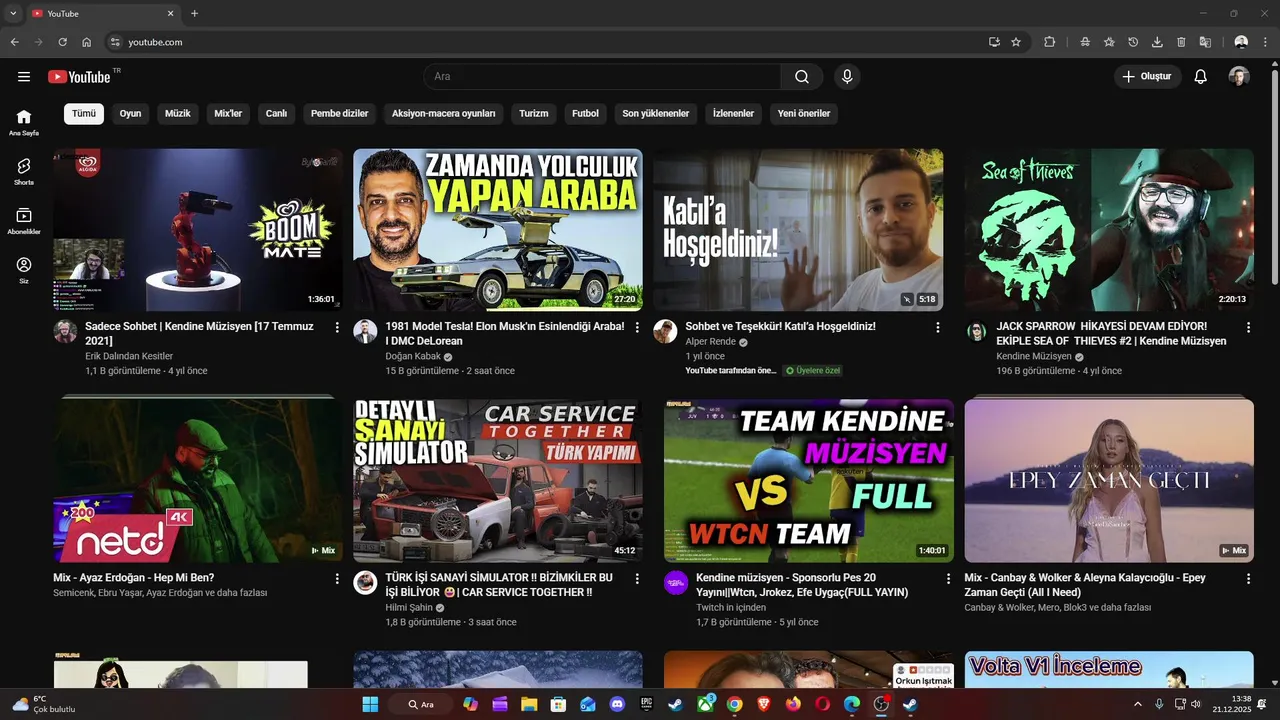Select the İzlenenler filter chip
The height and width of the screenshot is (720, 1280).
[x=733, y=113]
